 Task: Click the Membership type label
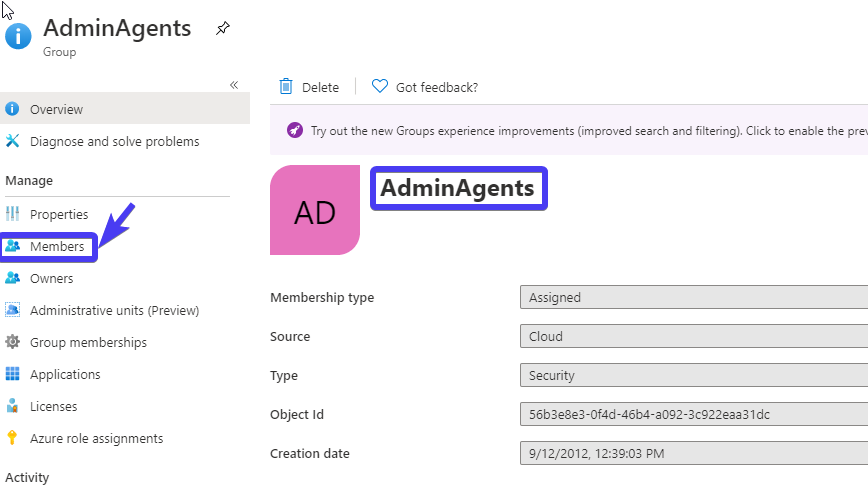pos(322,298)
